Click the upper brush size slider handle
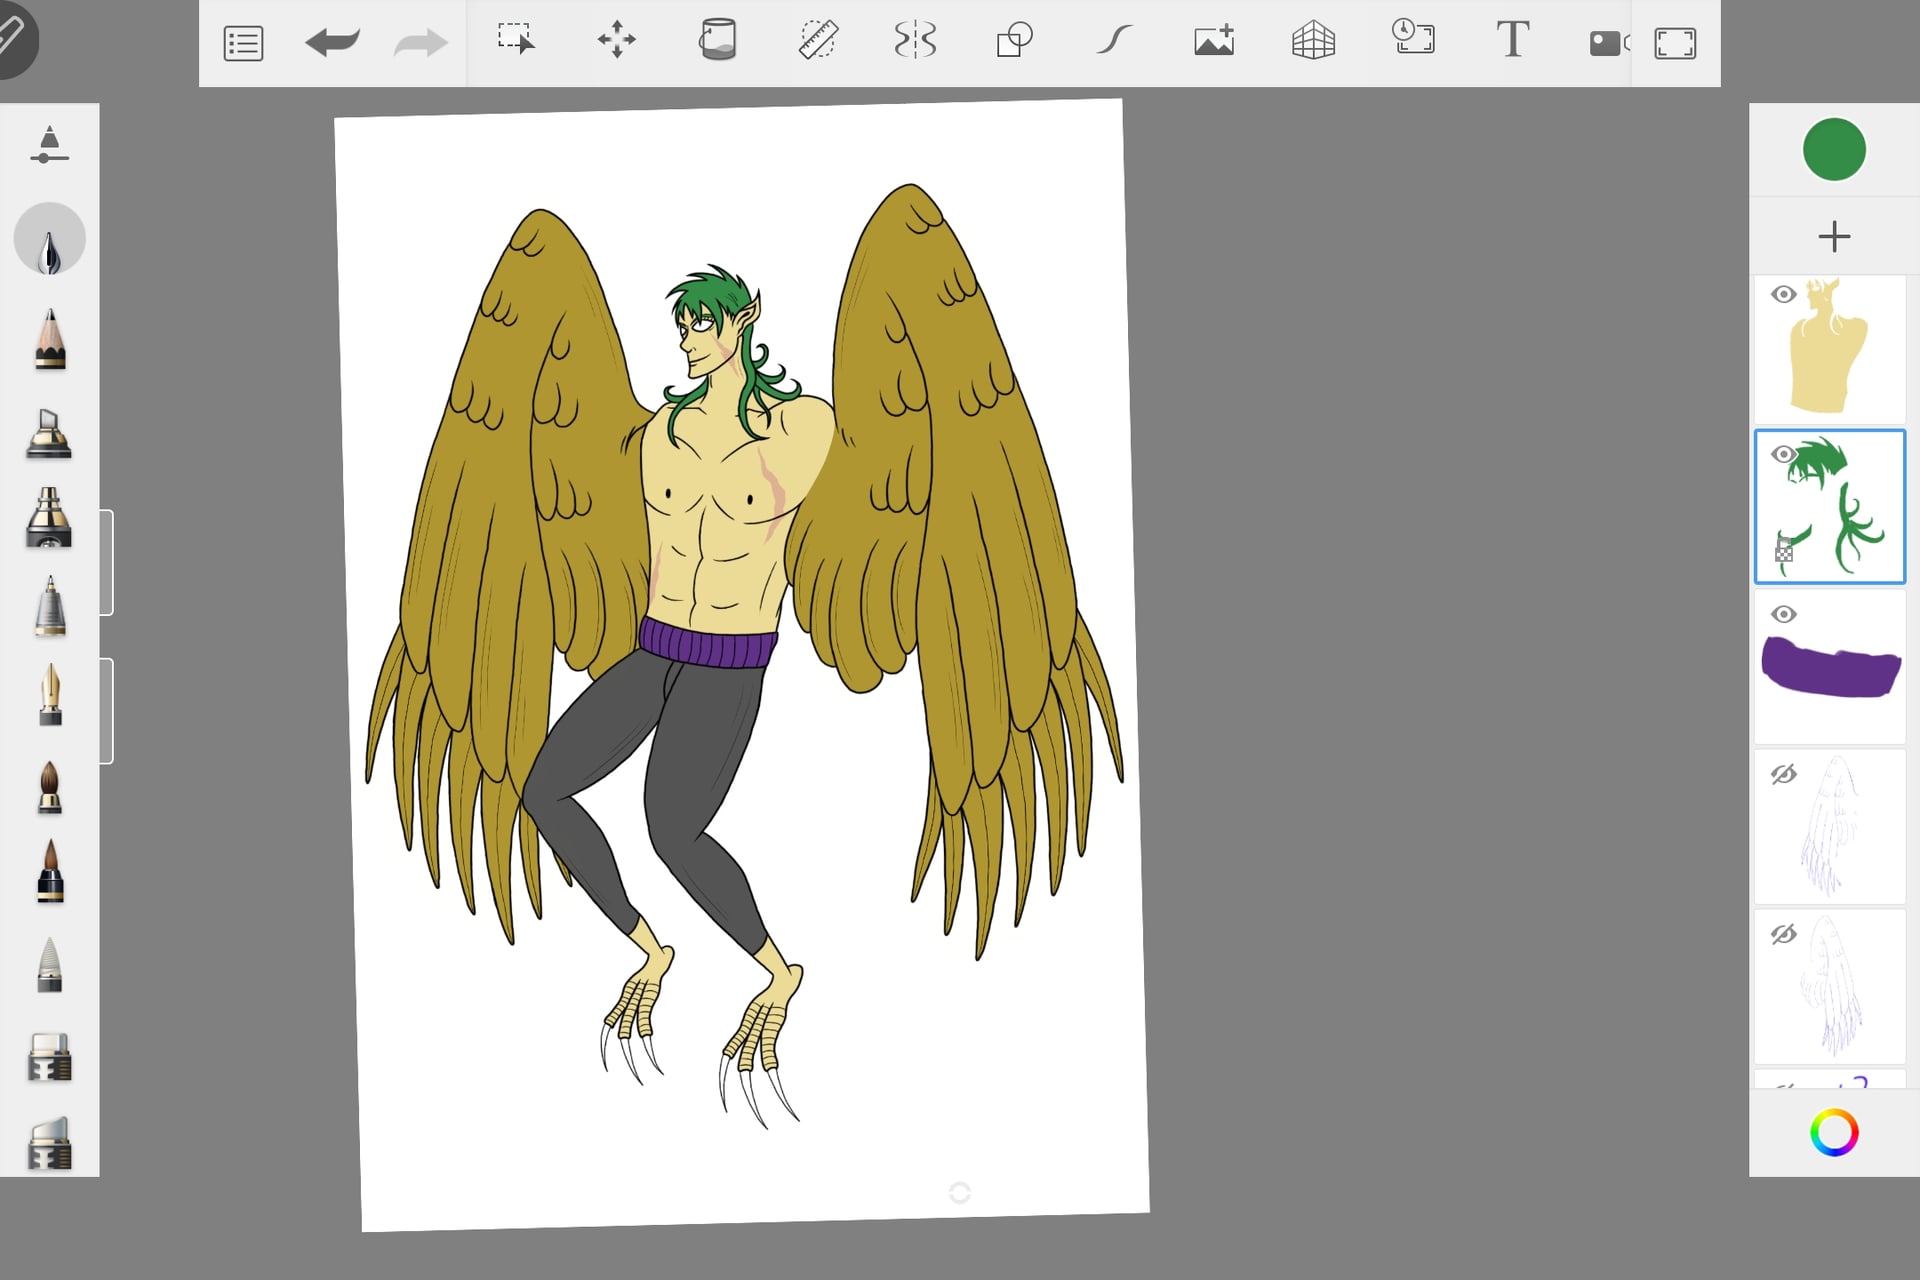1920x1280 pixels. (x=106, y=562)
